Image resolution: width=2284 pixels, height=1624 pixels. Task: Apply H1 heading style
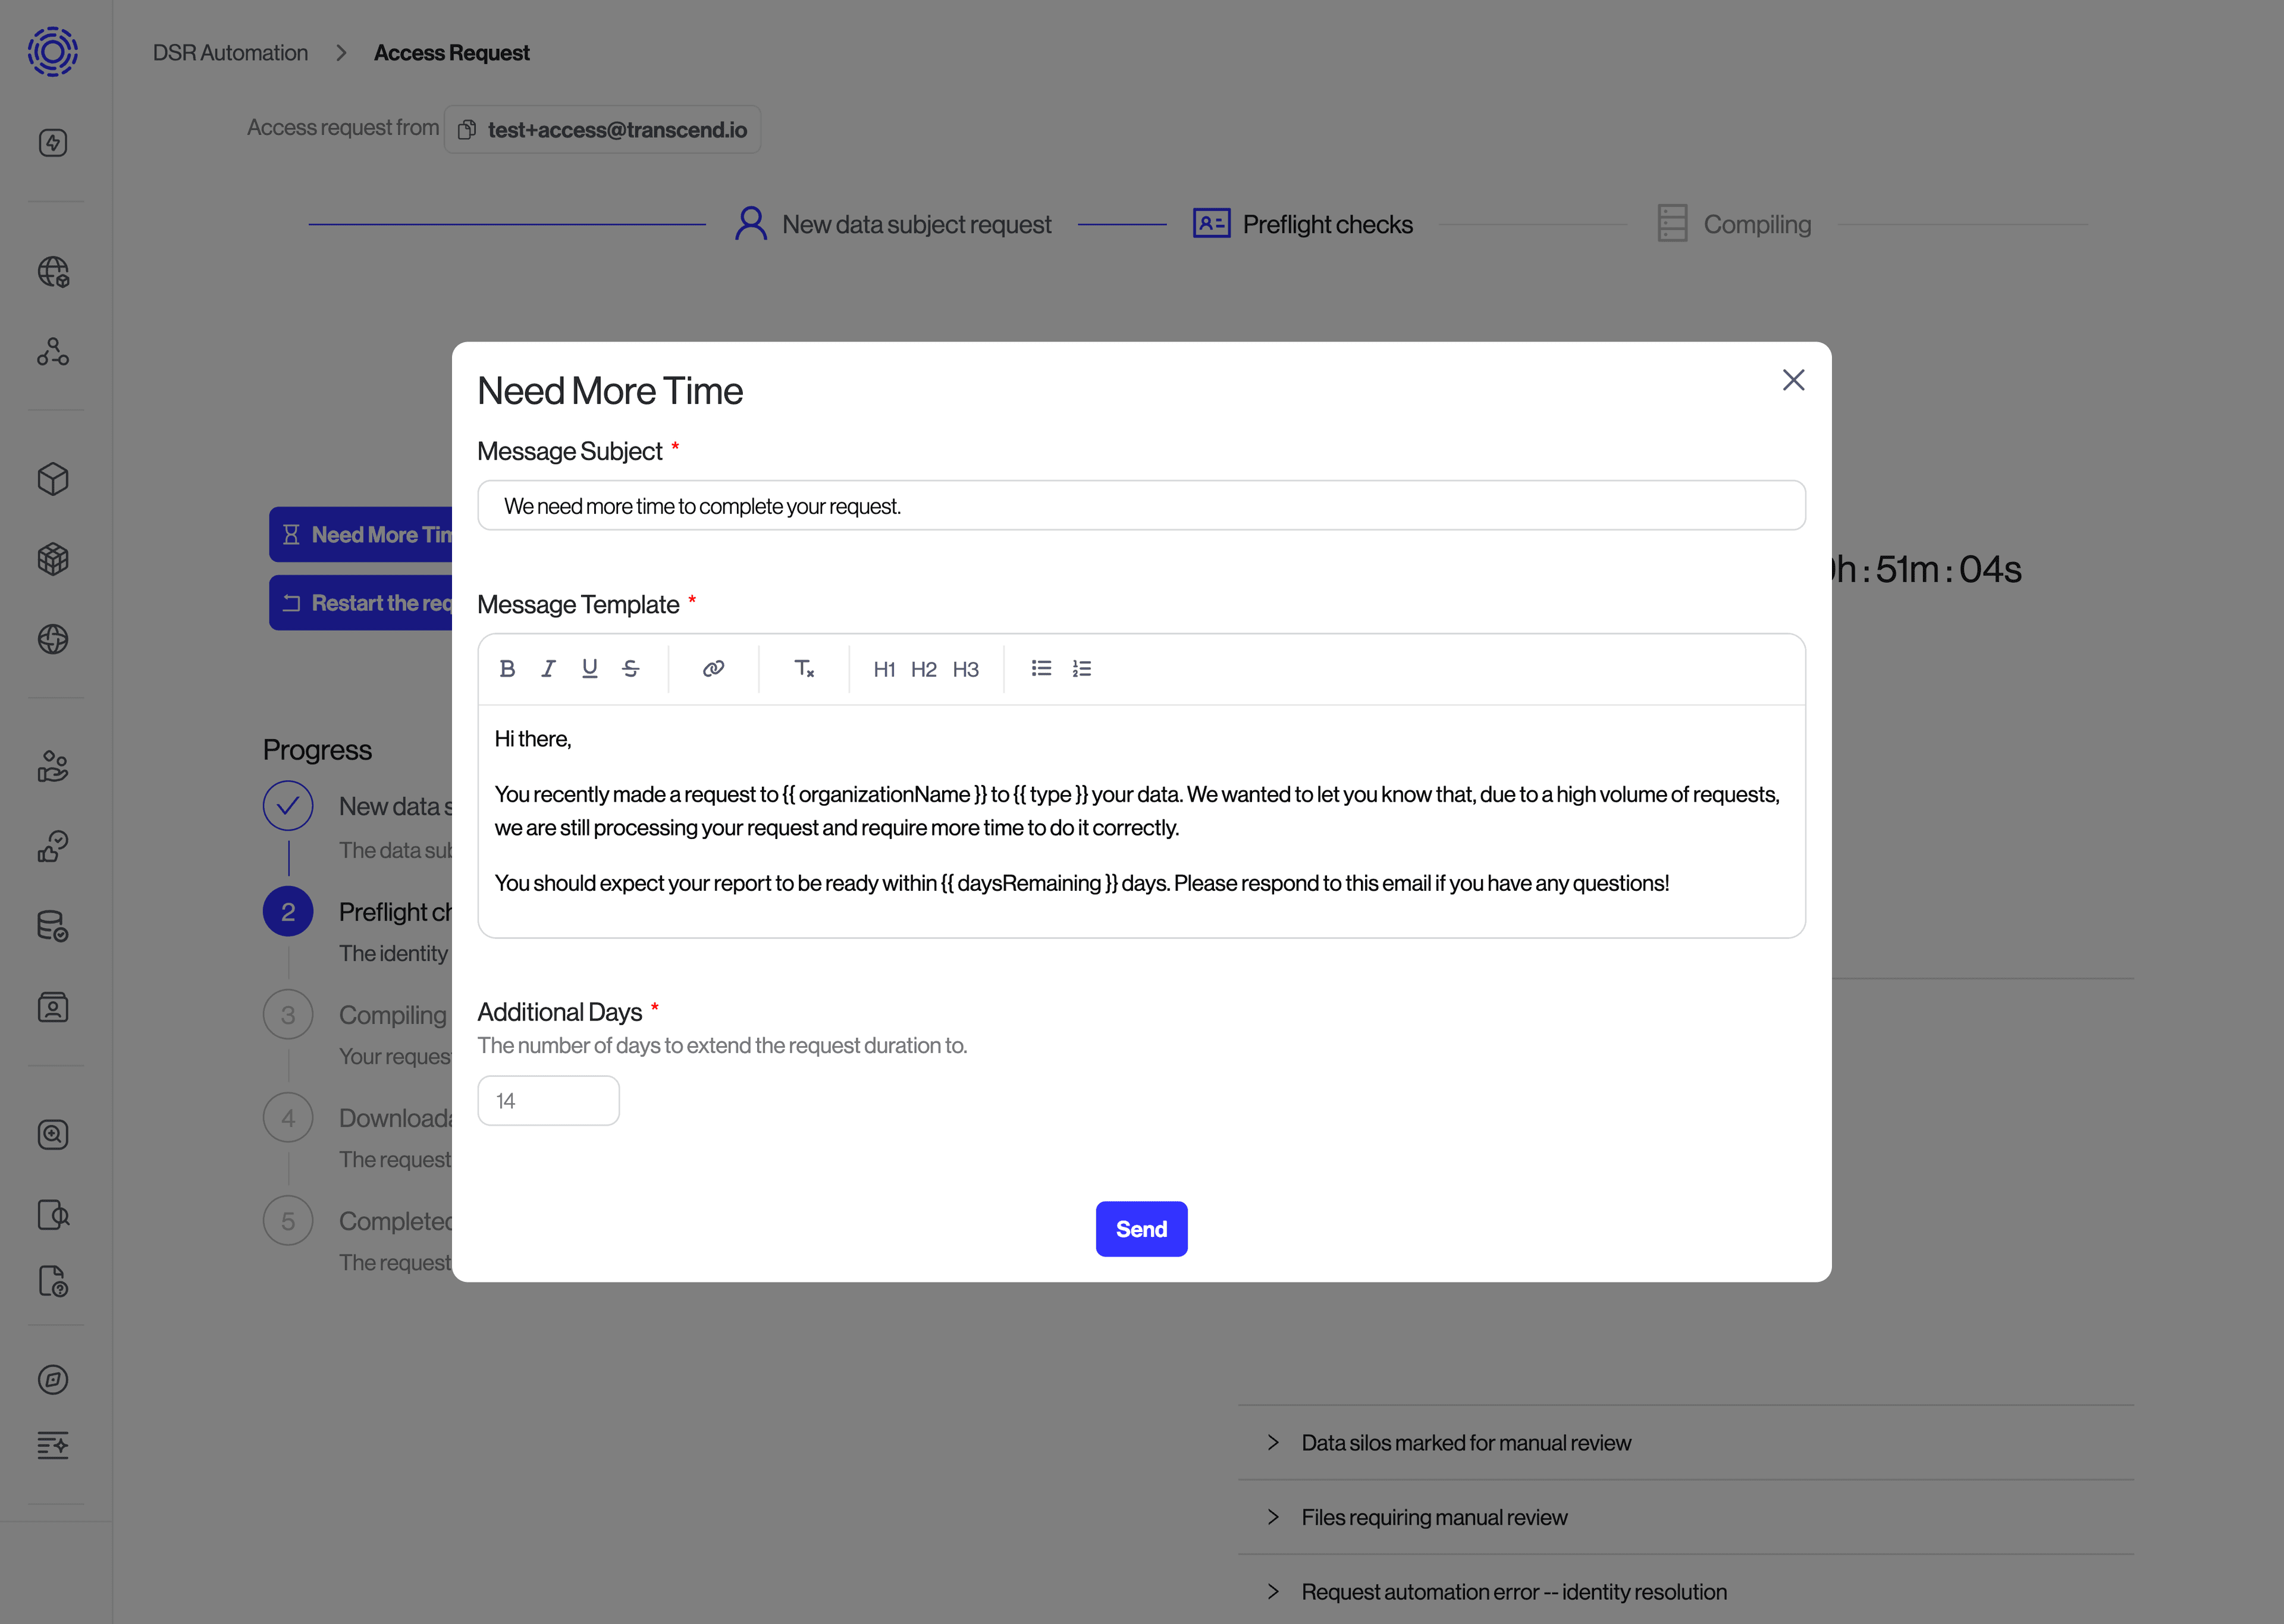[884, 669]
